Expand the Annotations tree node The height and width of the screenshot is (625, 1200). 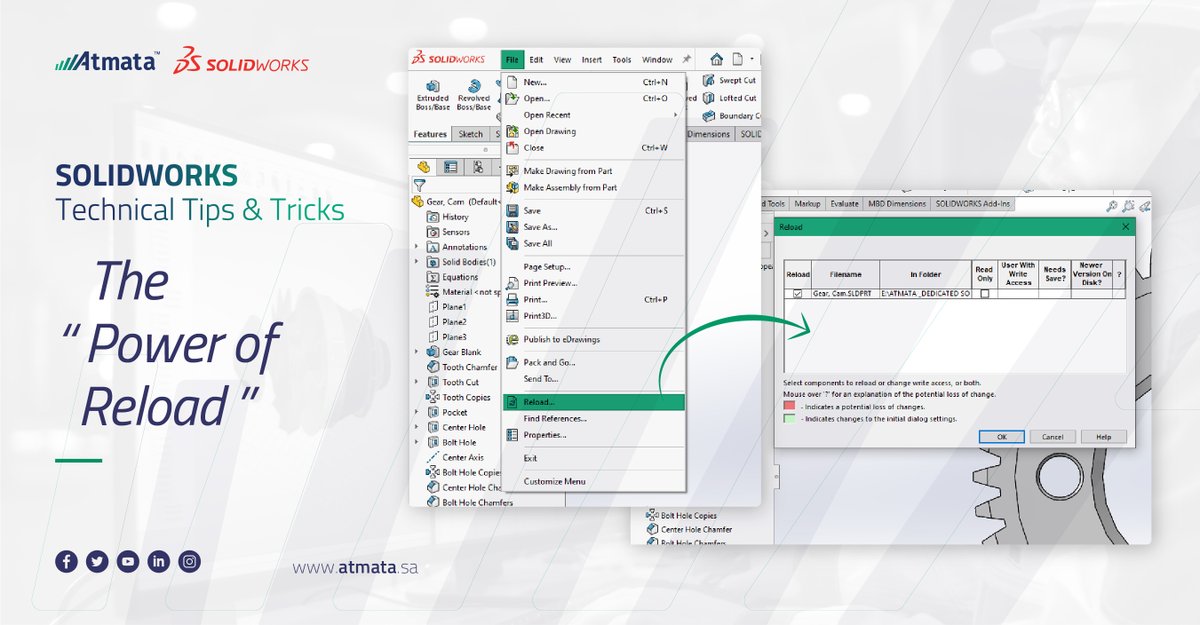(x=417, y=247)
